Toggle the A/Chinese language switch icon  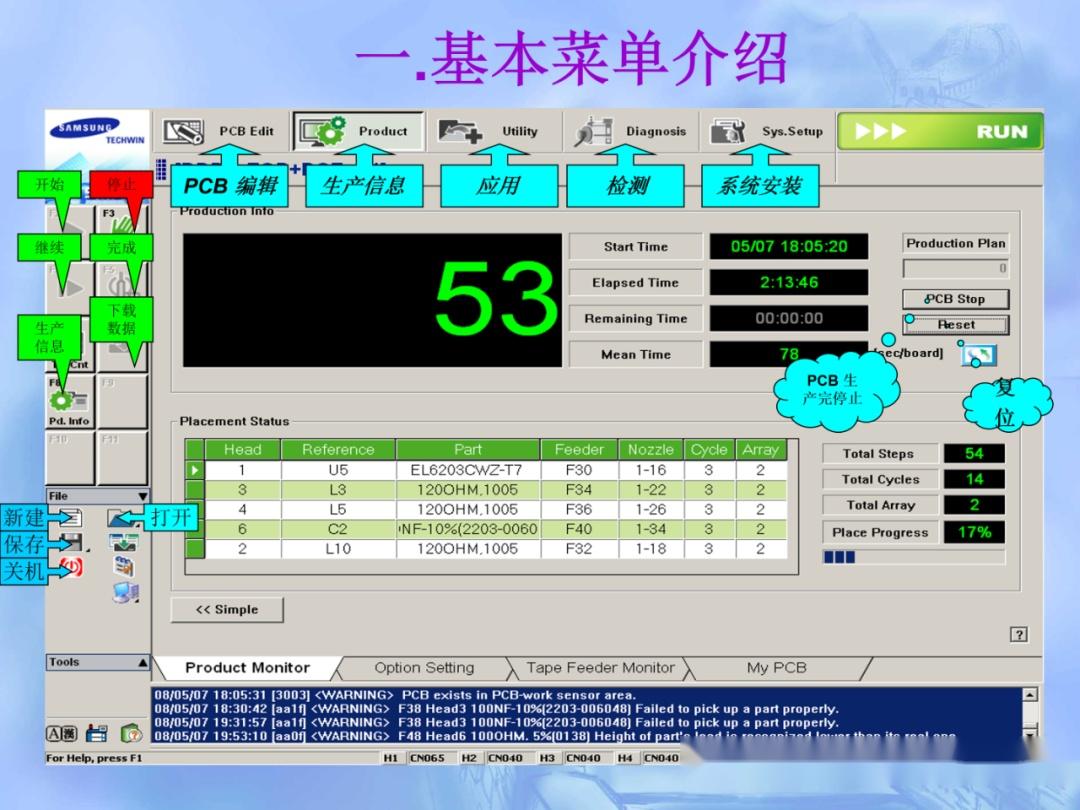pyautogui.click(x=62, y=734)
